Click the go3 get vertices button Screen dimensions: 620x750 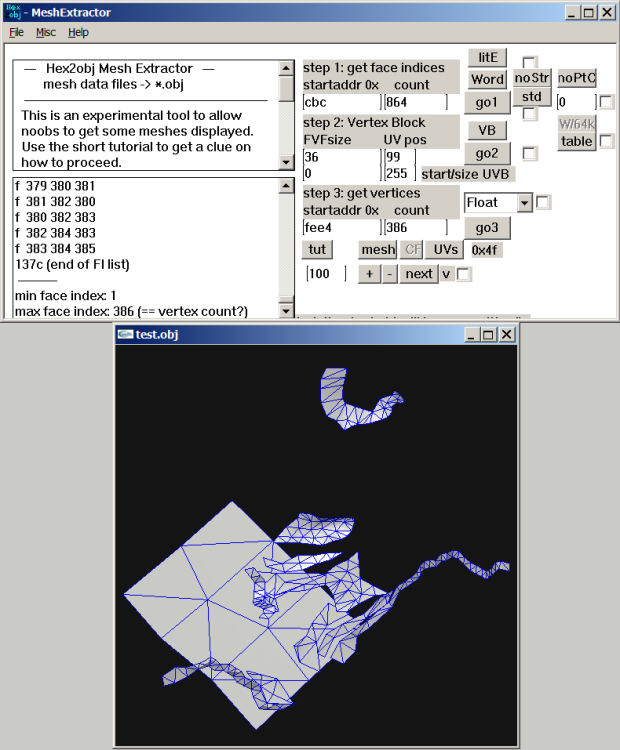click(x=487, y=228)
